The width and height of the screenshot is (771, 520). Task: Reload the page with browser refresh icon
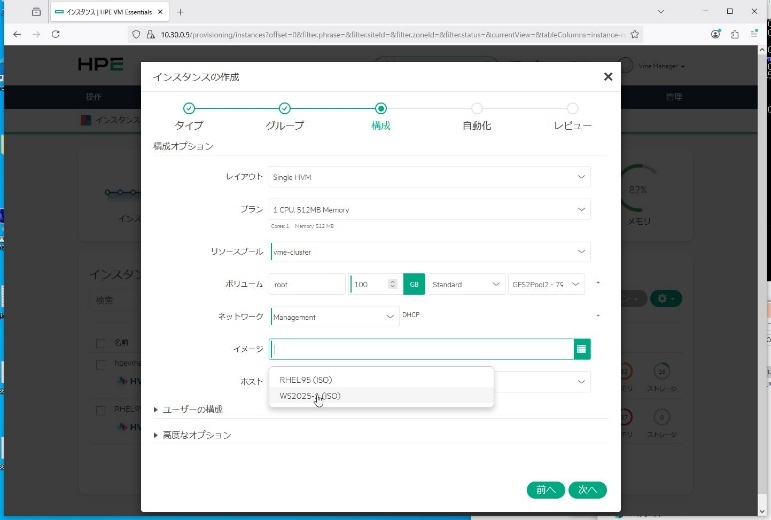pyautogui.click(x=55, y=34)
